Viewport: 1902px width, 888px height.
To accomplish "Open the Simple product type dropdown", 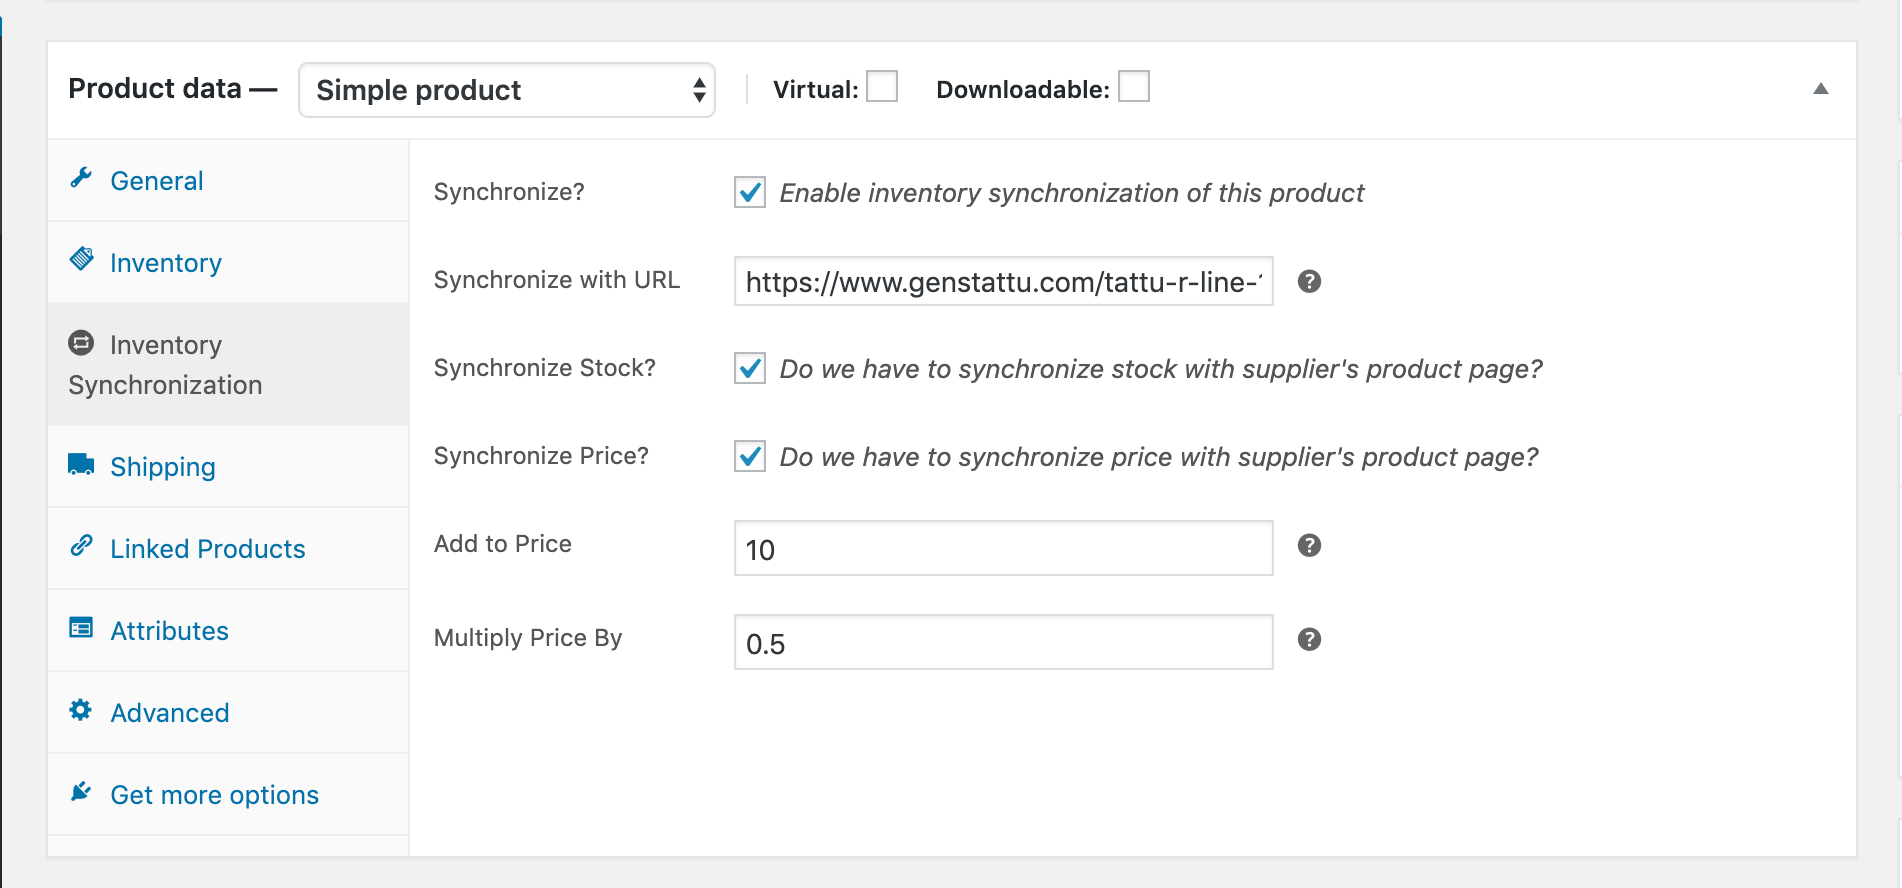I will [507, 90].
